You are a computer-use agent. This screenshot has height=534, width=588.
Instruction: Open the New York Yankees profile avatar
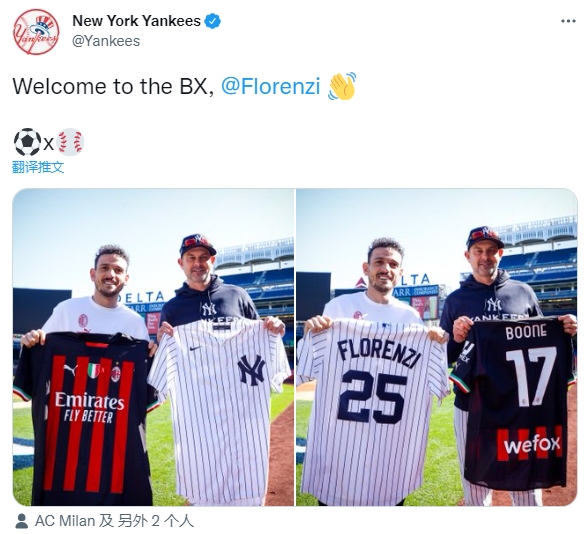tap(36, 32)
